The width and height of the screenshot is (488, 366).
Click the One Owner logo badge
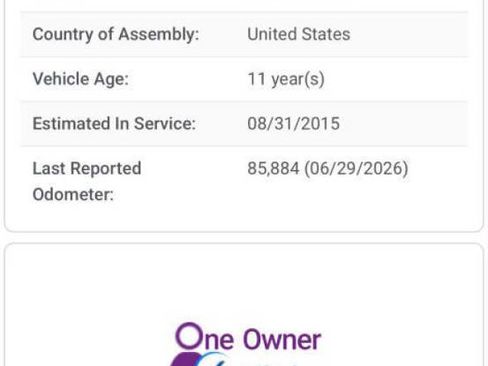click(247, 344)
